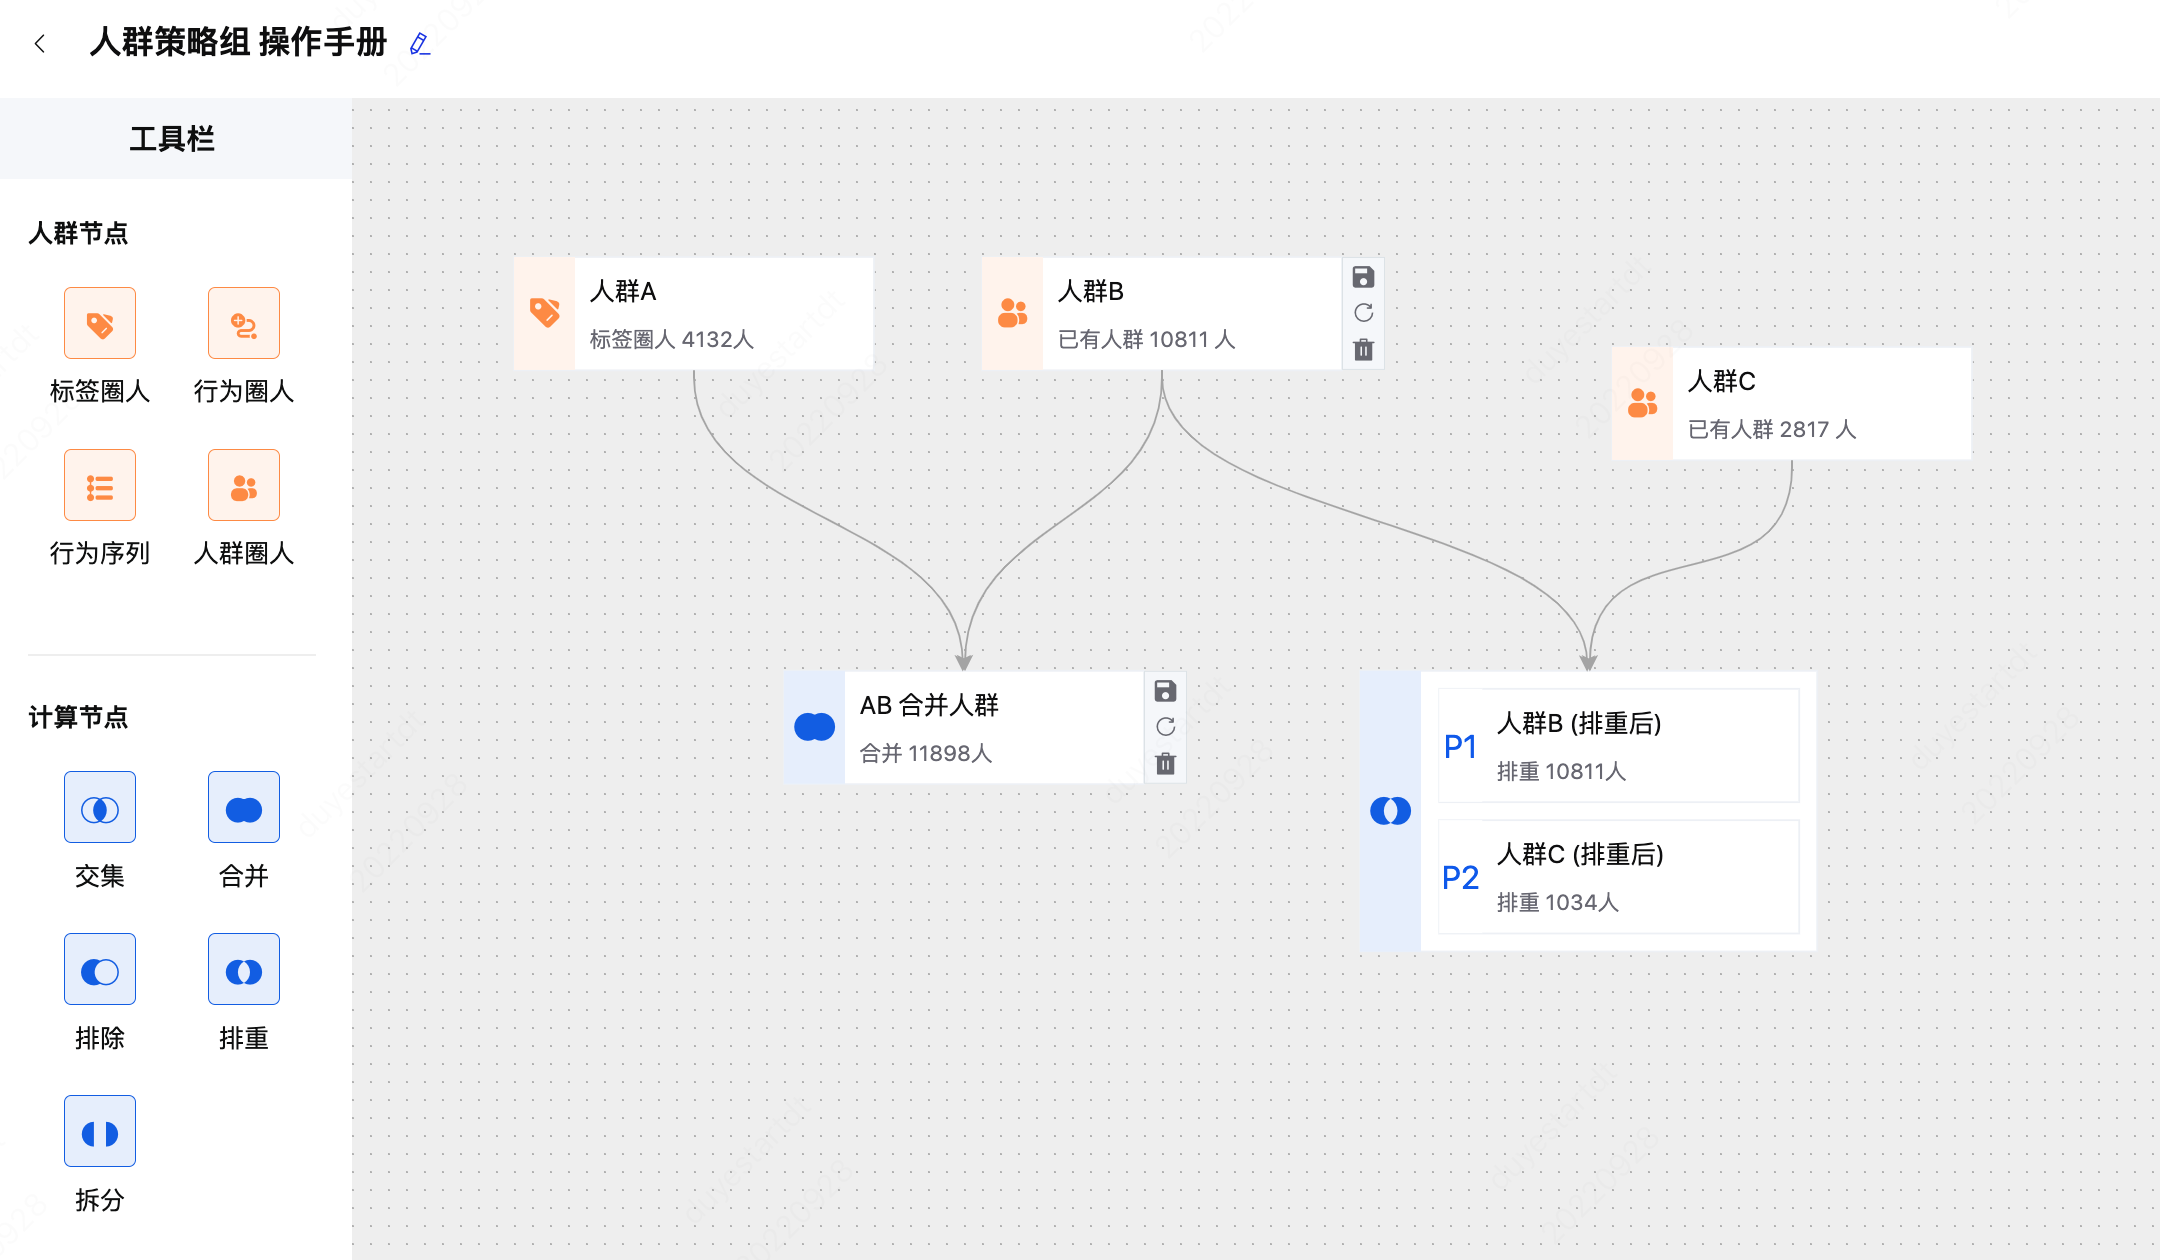Go back using the left chevron arrow
2160x1260 pixels.
click(40, 43)
